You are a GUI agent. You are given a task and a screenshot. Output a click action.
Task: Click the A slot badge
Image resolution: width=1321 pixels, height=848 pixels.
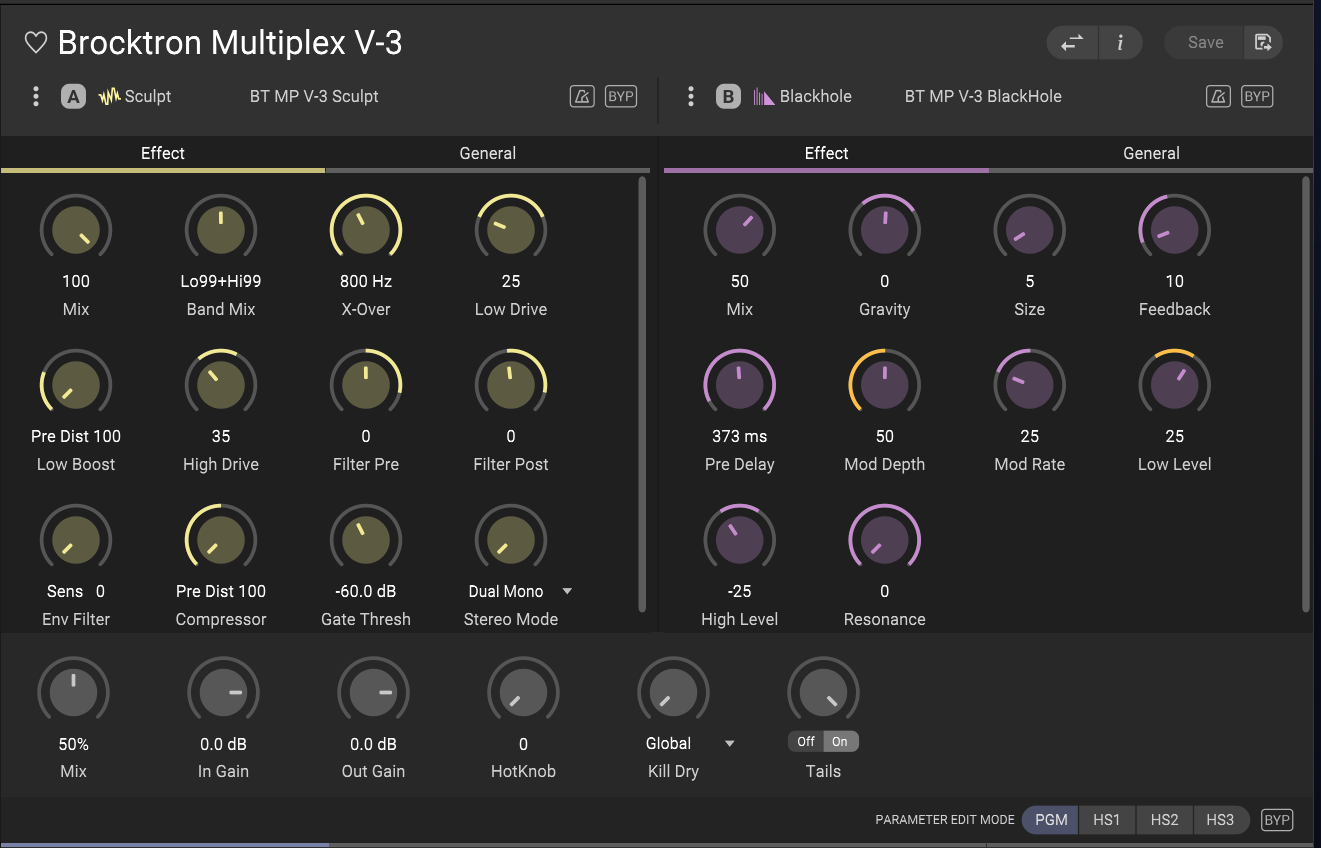click(x=73, y=97)
